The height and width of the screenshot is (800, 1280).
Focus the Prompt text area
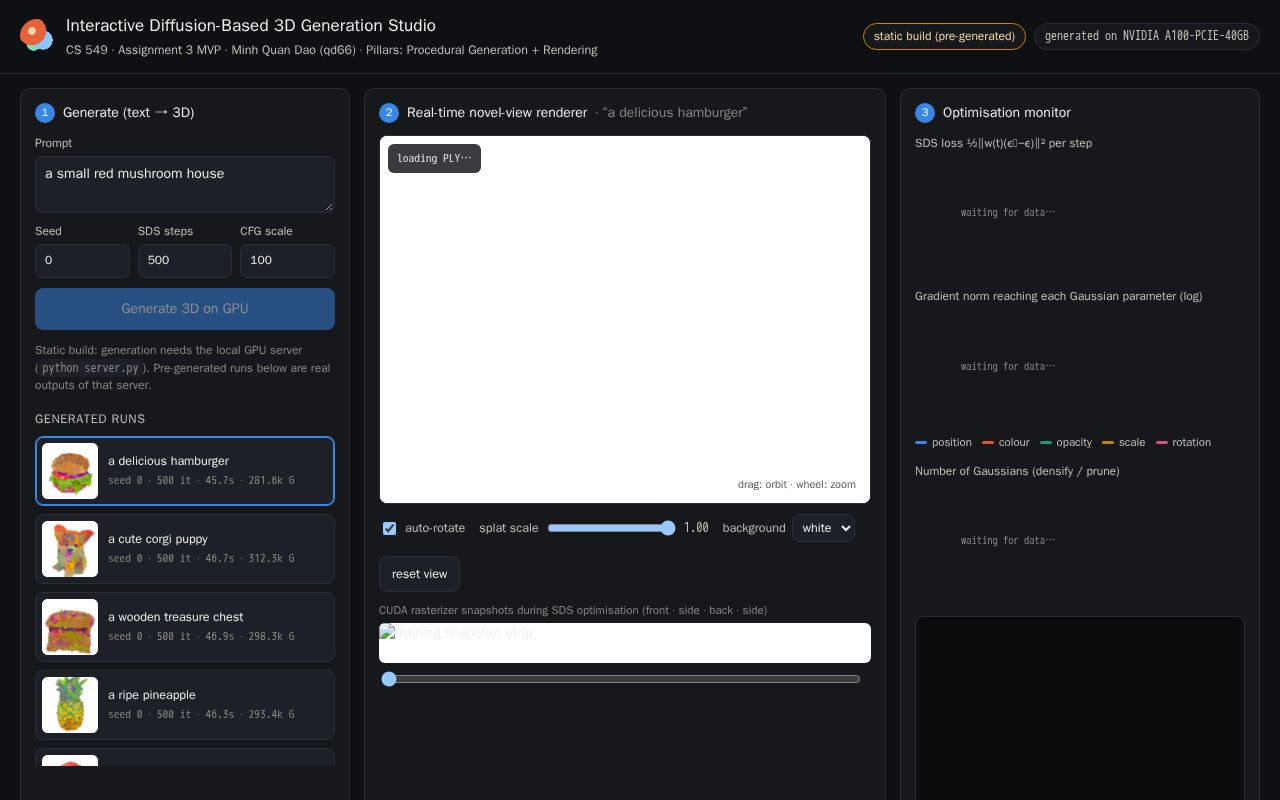point(185,184)
